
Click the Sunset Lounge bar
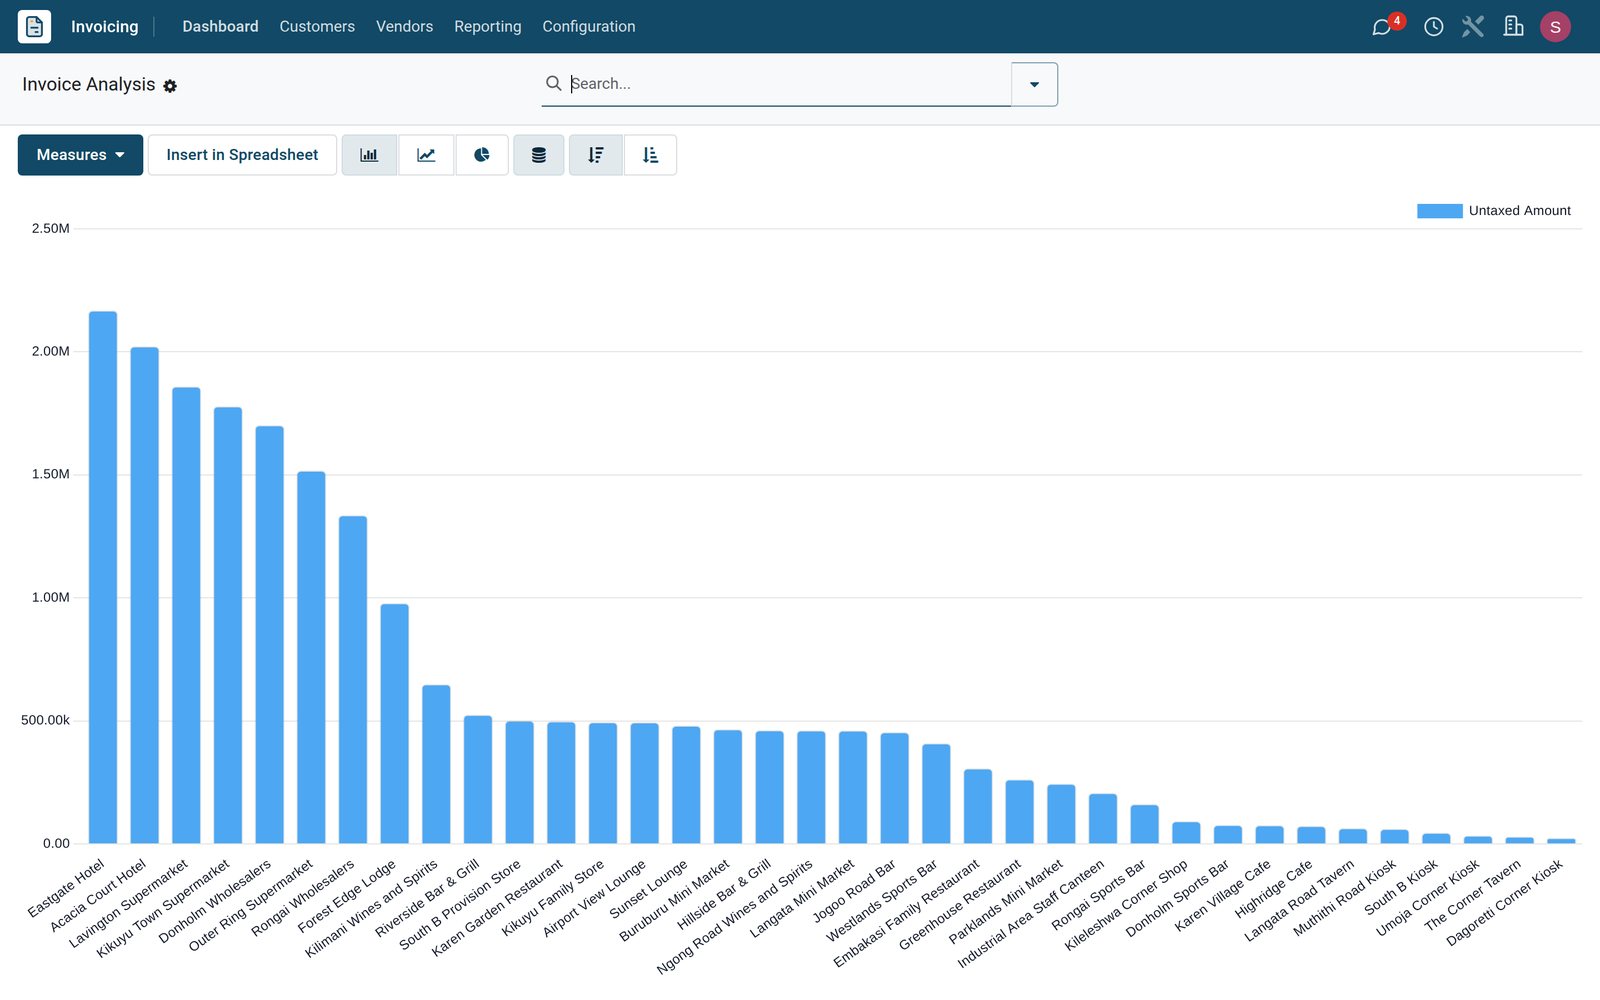click(x=686, y=785)
